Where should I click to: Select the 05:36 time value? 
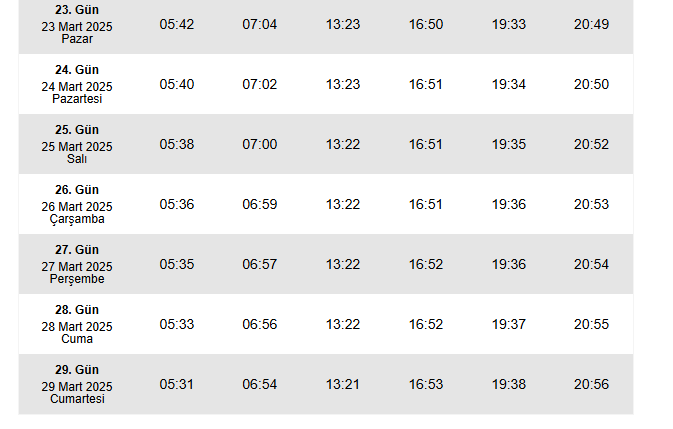177,205
